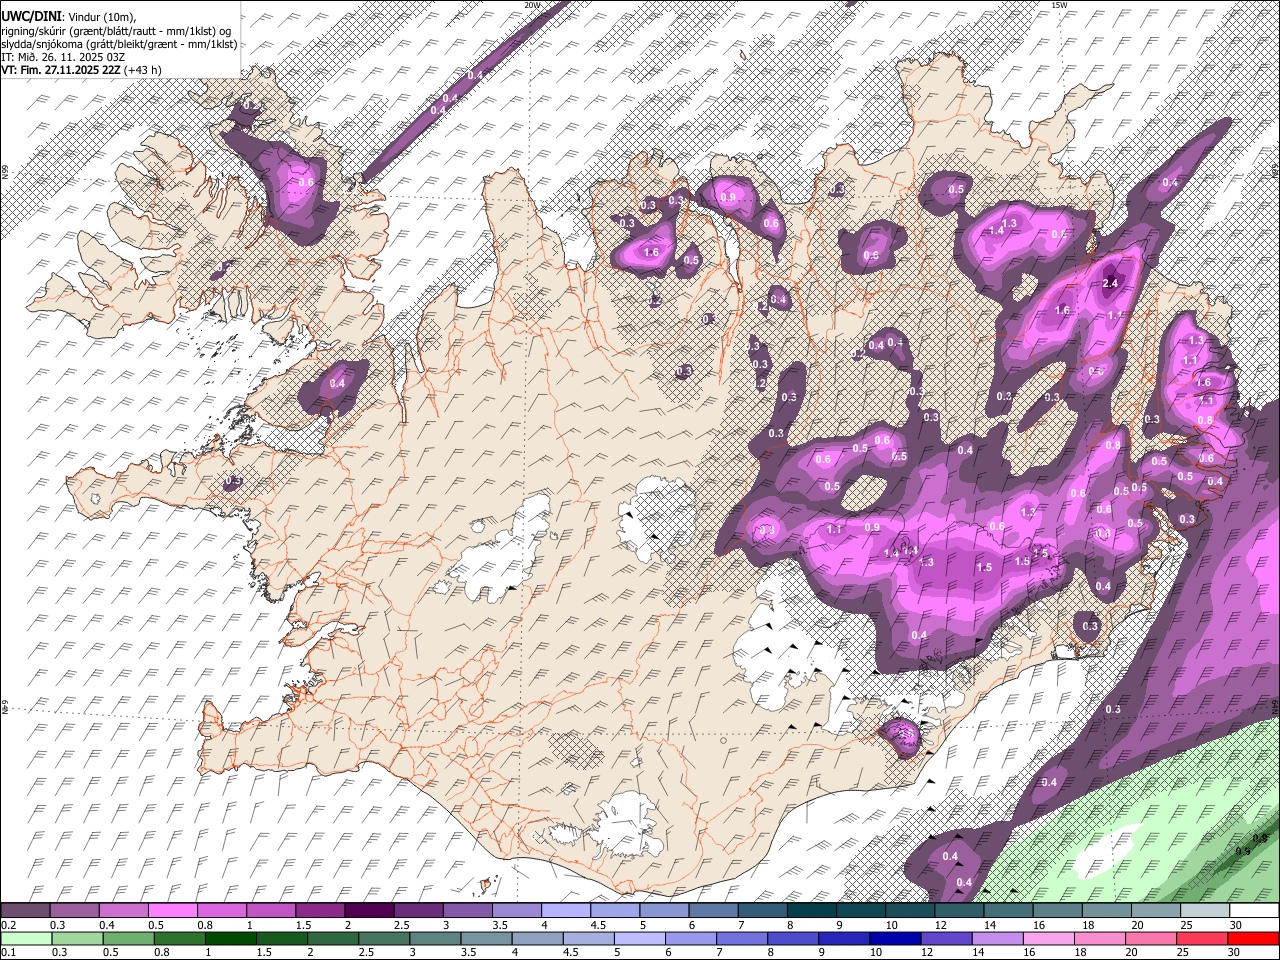Click the 0.2 label on the upper legend
Screen dimensions: 1280x960
pos(7,925)
